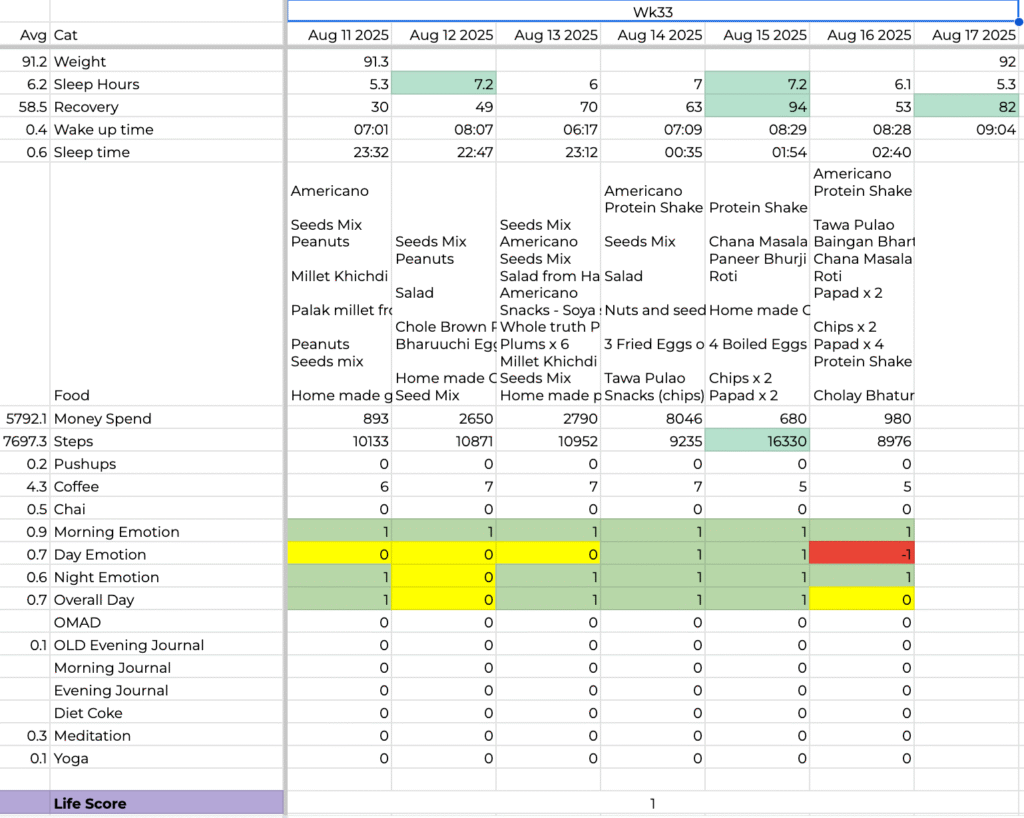Select the Aug 11 Coffee value 6
Viewport: 1024px width, 818px height.
tap(340, 486)
